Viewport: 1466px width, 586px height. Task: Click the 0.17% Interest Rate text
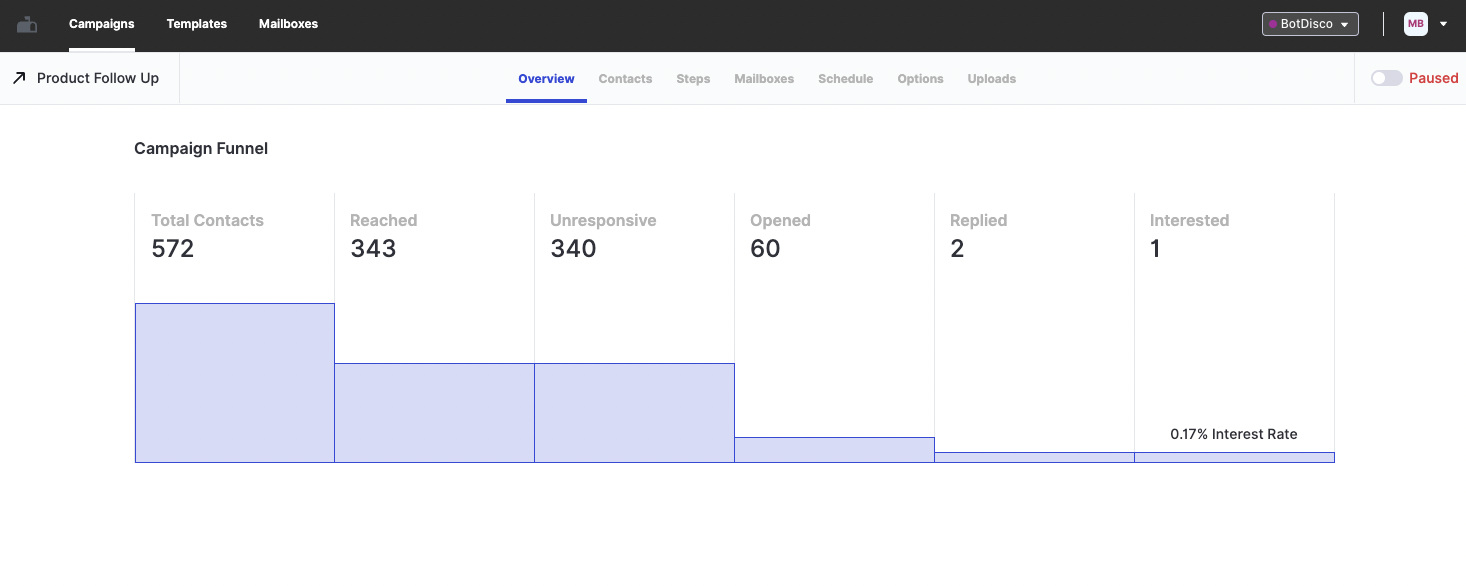(x=1234, y=434)
